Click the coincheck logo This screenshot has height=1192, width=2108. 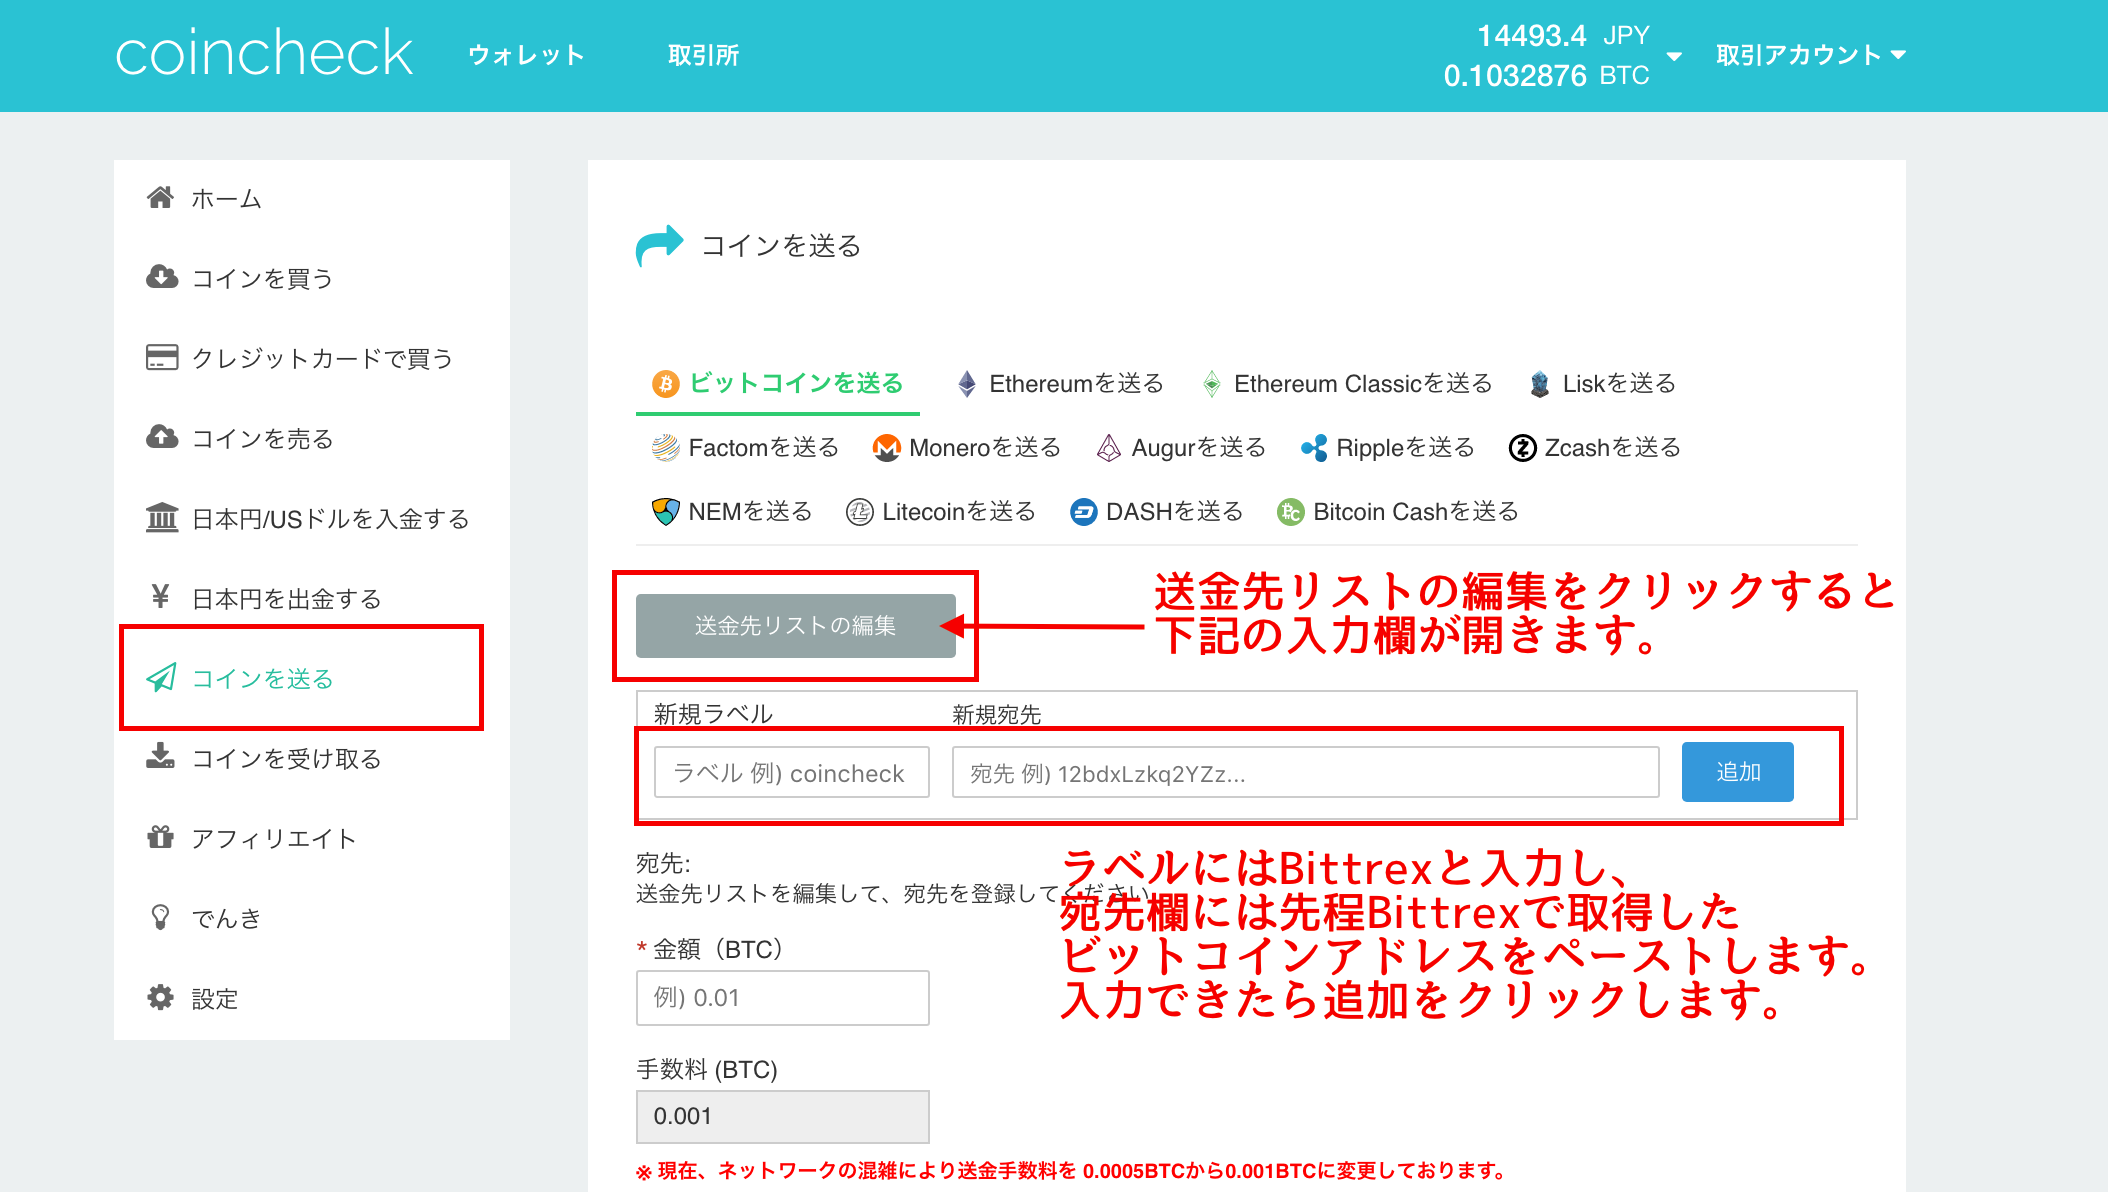point(263,54)
